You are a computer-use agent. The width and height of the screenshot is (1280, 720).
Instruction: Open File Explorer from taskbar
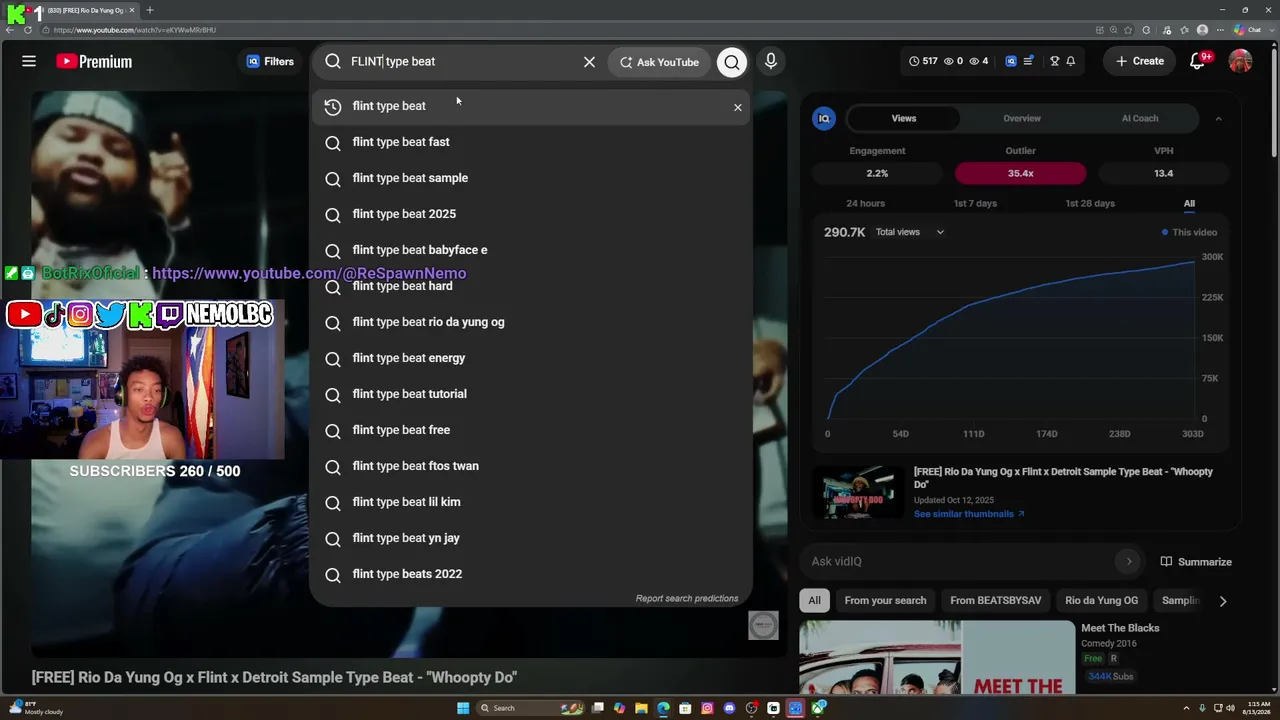641,708
